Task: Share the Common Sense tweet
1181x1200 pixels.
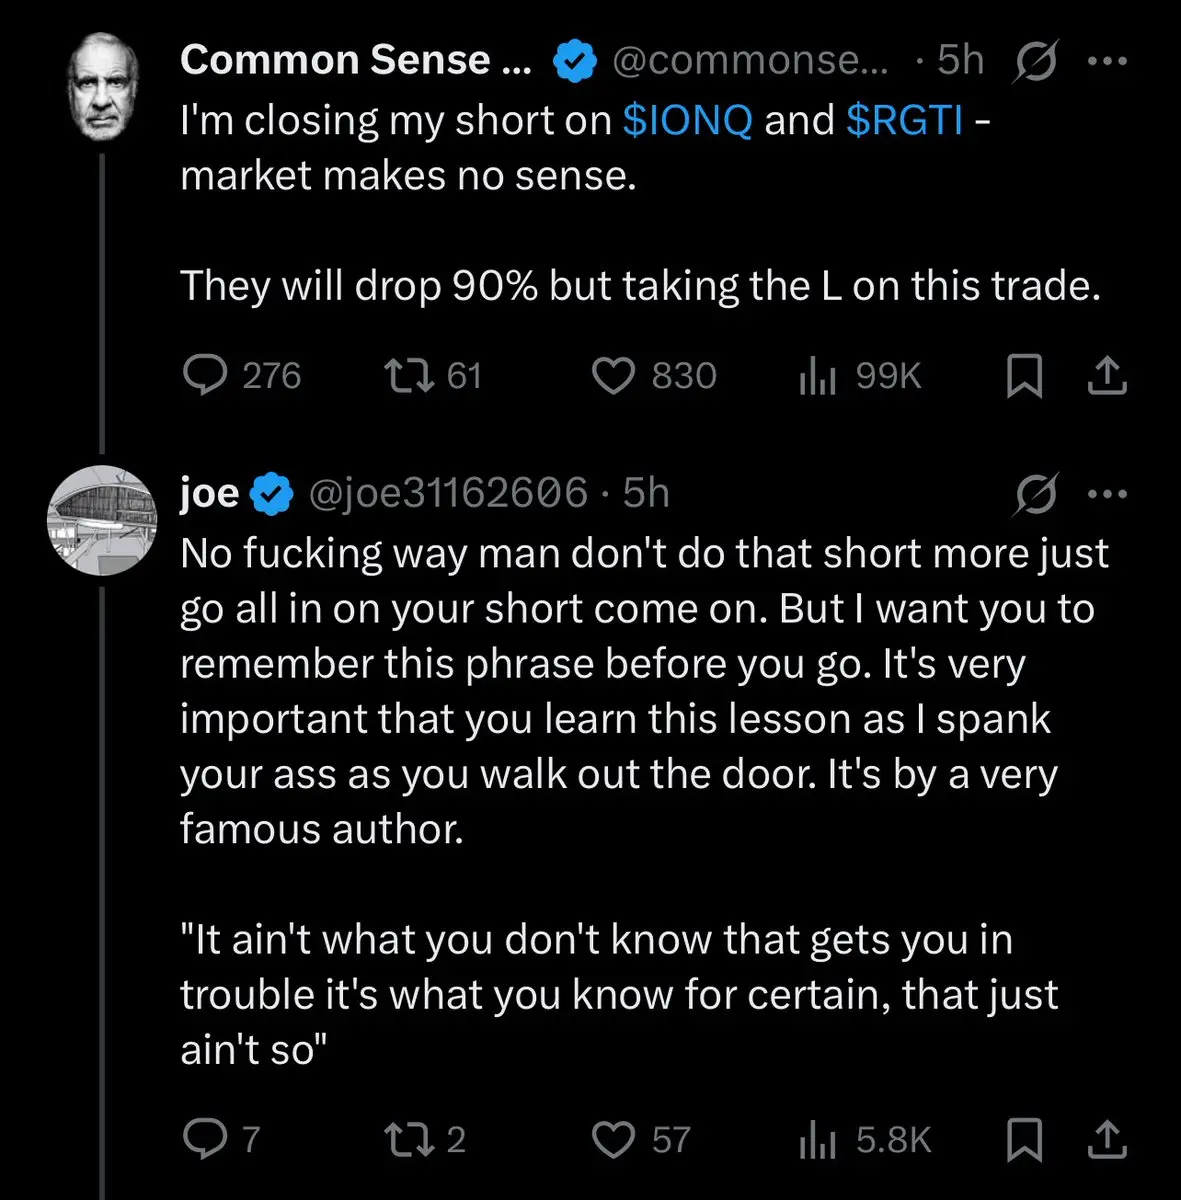Action: pyautogui.click(x=1107, y=377)
